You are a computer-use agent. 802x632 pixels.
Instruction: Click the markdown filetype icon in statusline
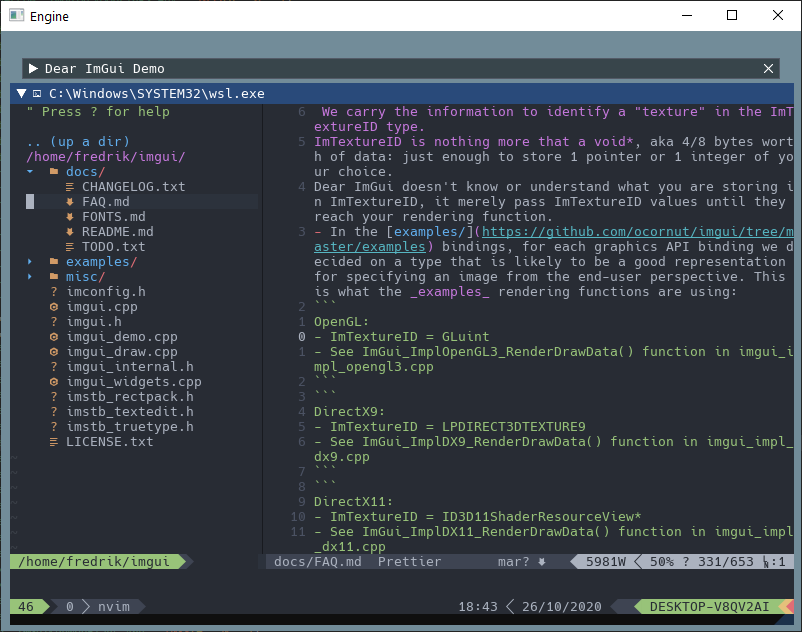(542, 561)
